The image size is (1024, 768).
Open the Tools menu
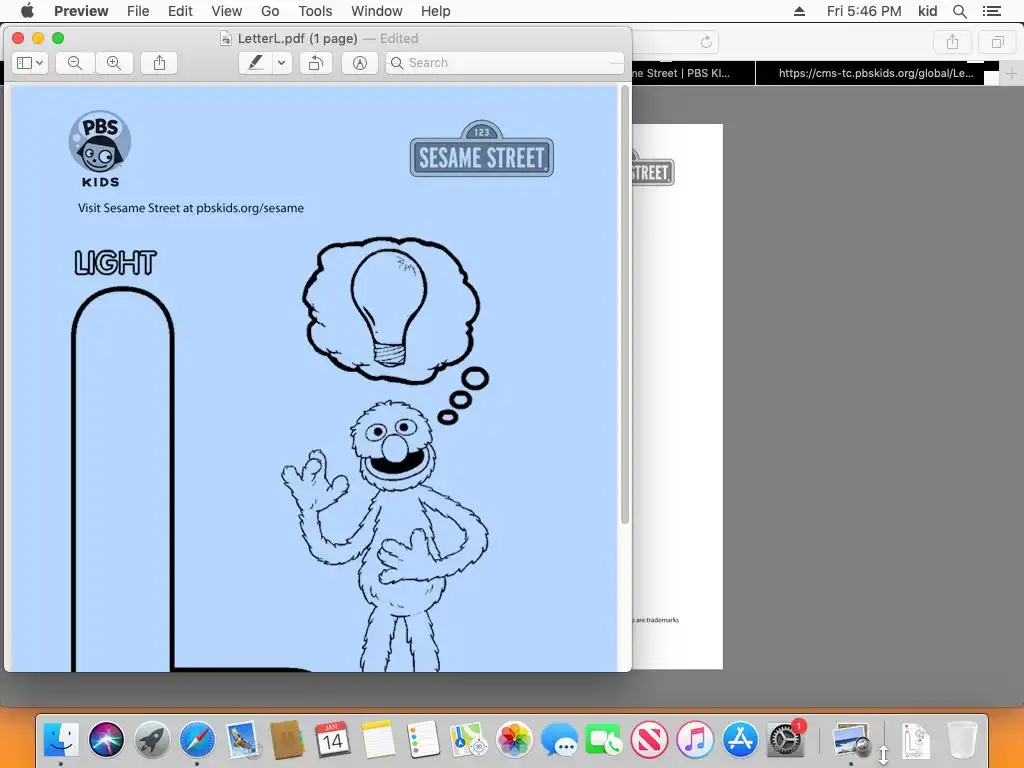315,11
